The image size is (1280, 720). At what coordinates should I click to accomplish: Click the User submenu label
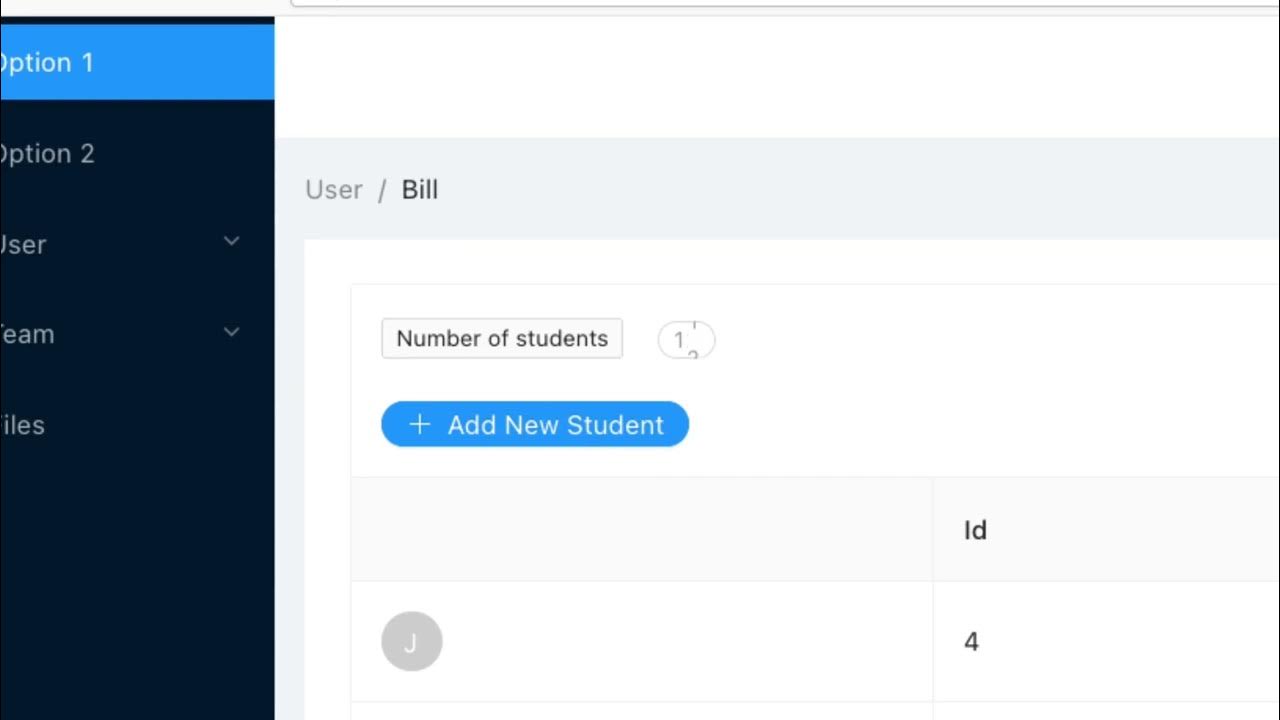24,245
